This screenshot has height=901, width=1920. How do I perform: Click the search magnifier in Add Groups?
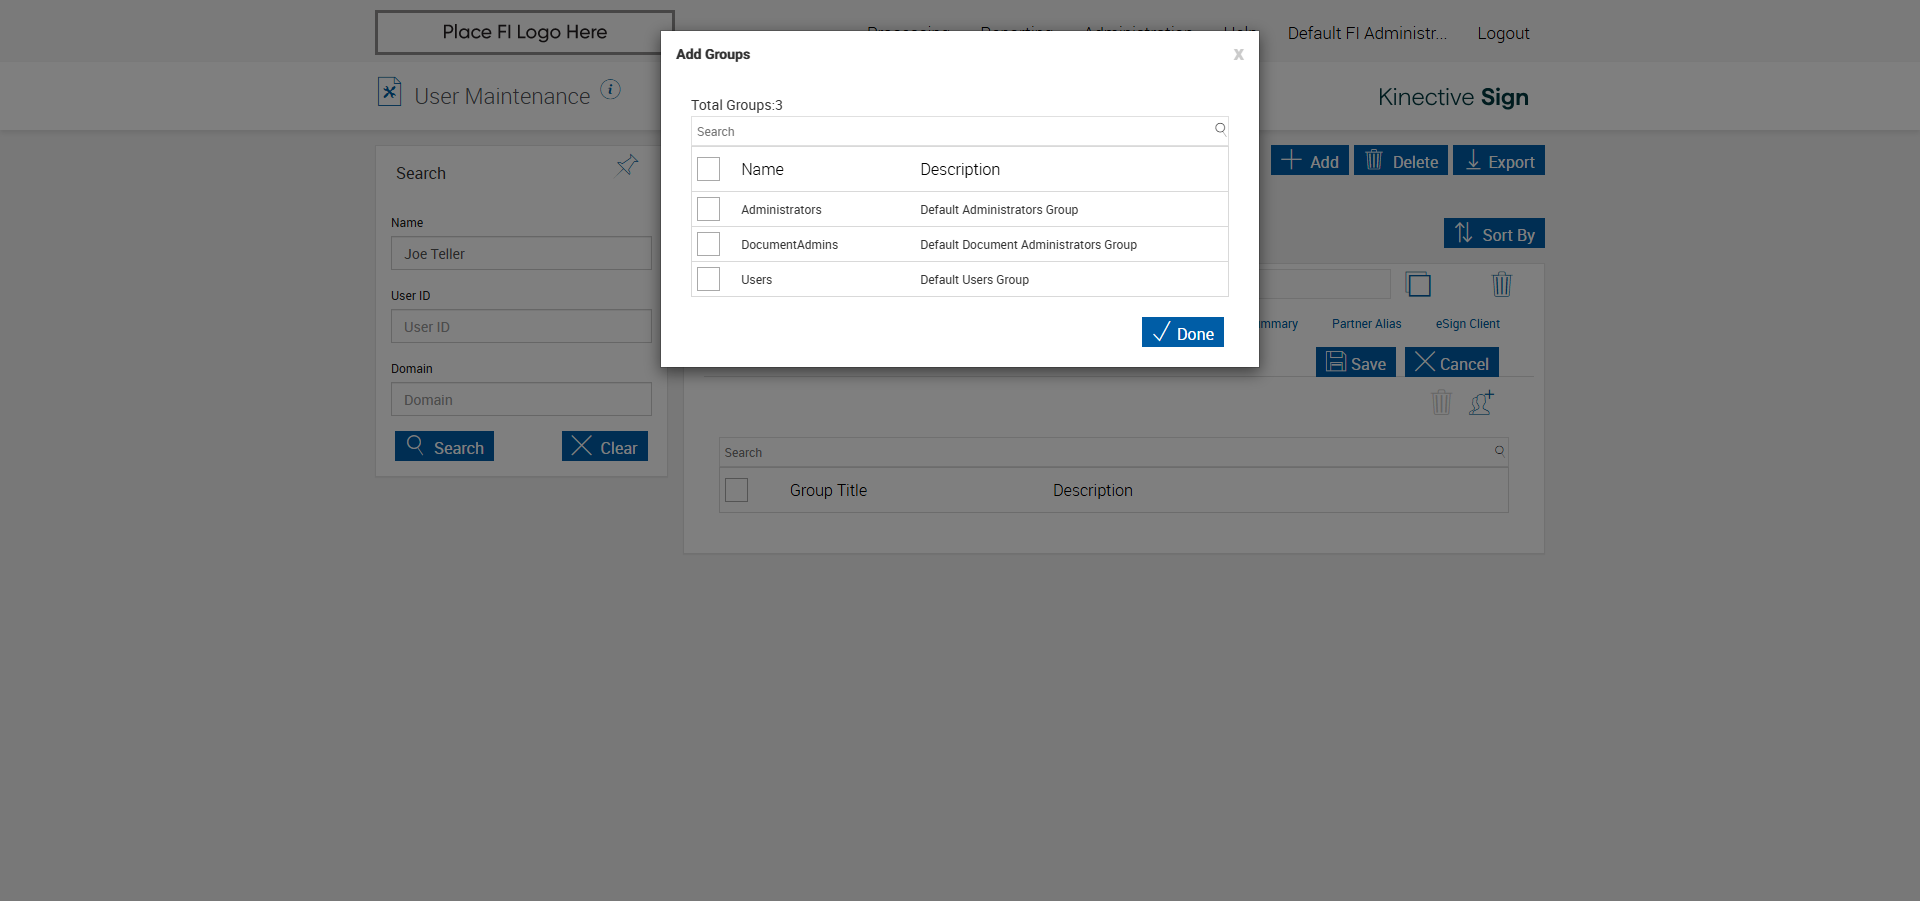(x=1220, y=129)
